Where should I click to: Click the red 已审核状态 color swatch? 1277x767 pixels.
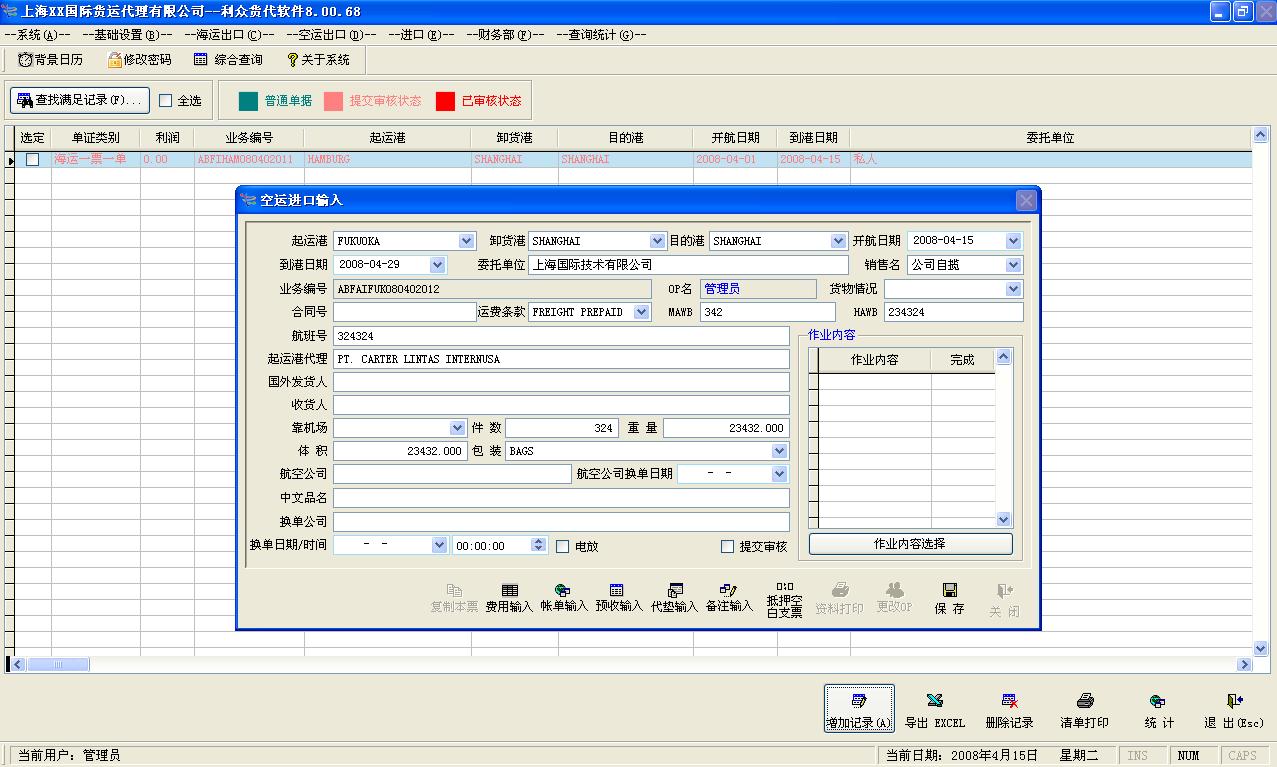click(445, 101)
